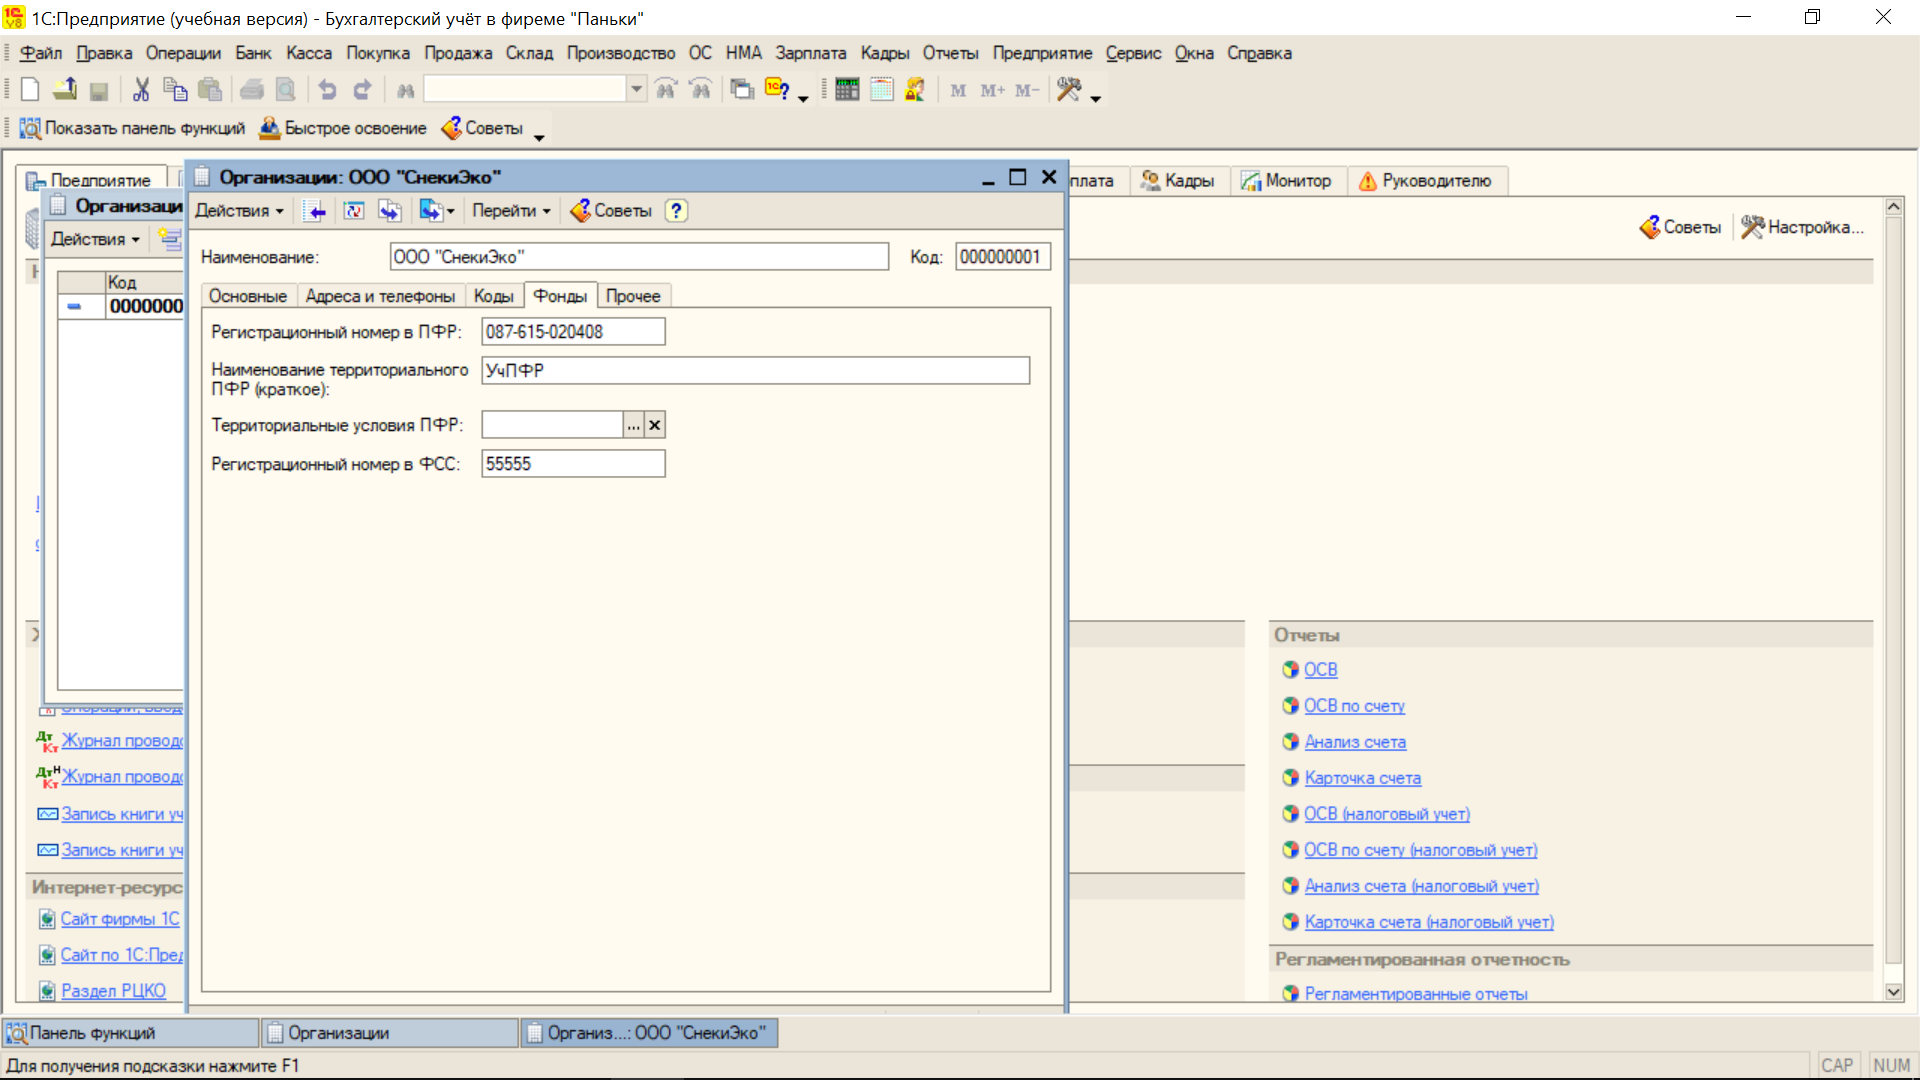Click the Регистрационный номер в ПФР field
1920x1080 pixels.
point(573,332)
